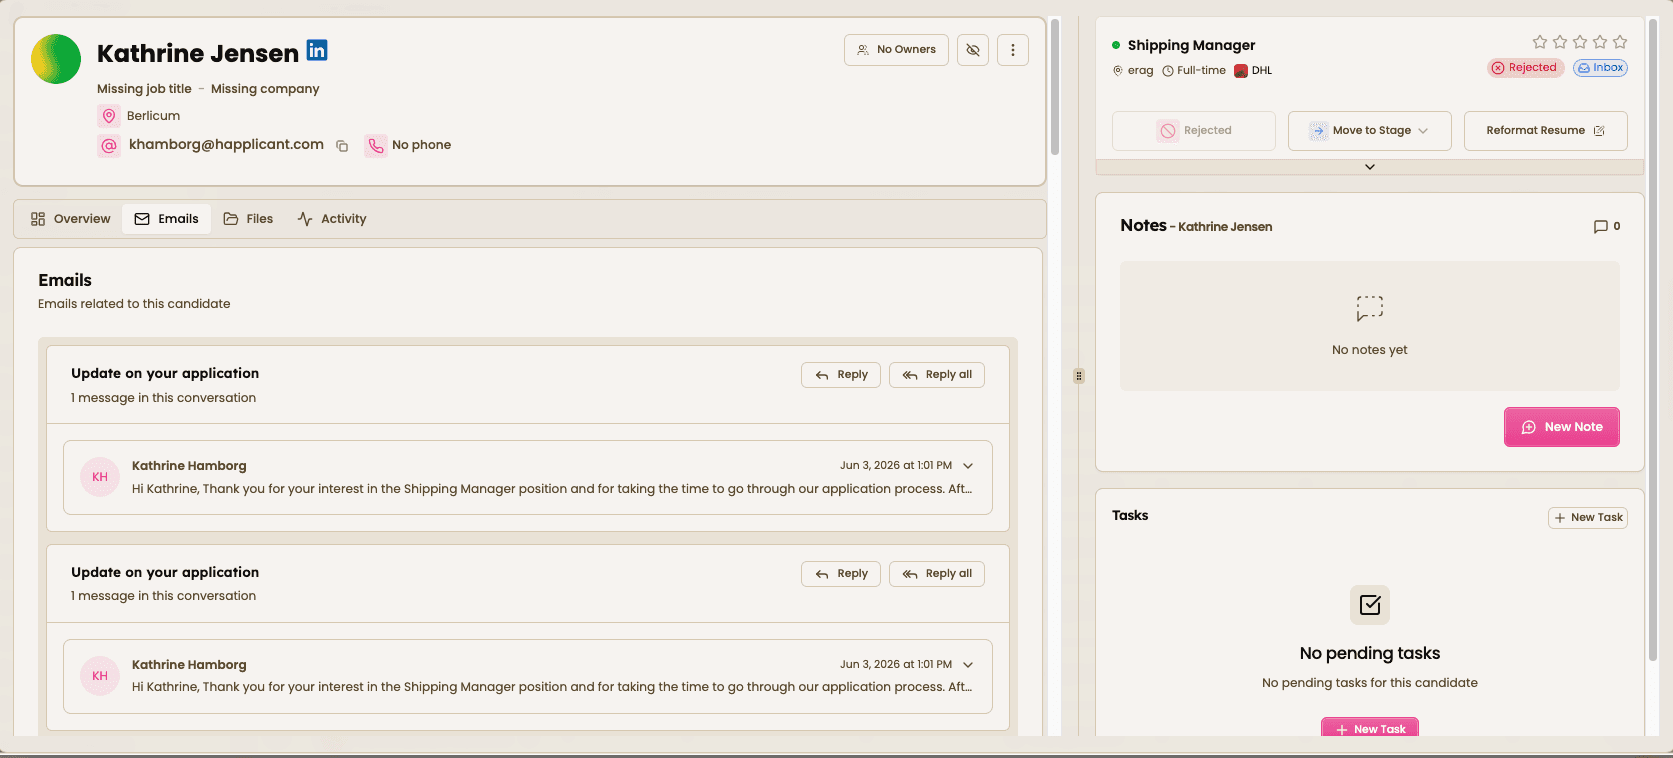Click the erag location label
The image size is (1673, 758).
point(1141,71)
